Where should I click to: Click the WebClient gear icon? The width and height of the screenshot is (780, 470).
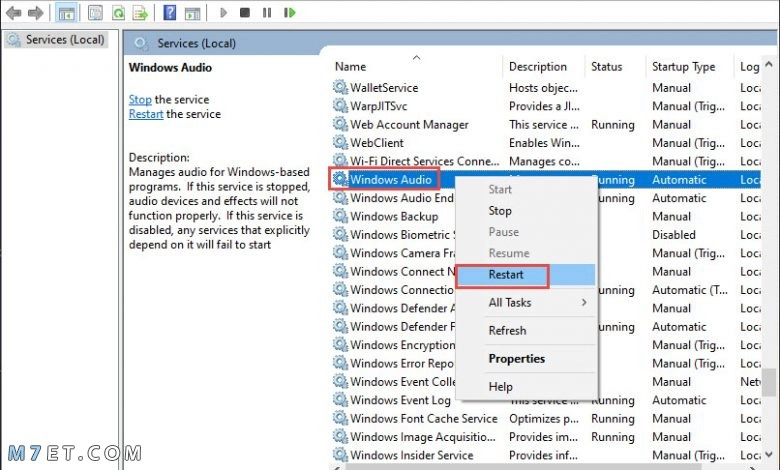(x=340, y=143)
